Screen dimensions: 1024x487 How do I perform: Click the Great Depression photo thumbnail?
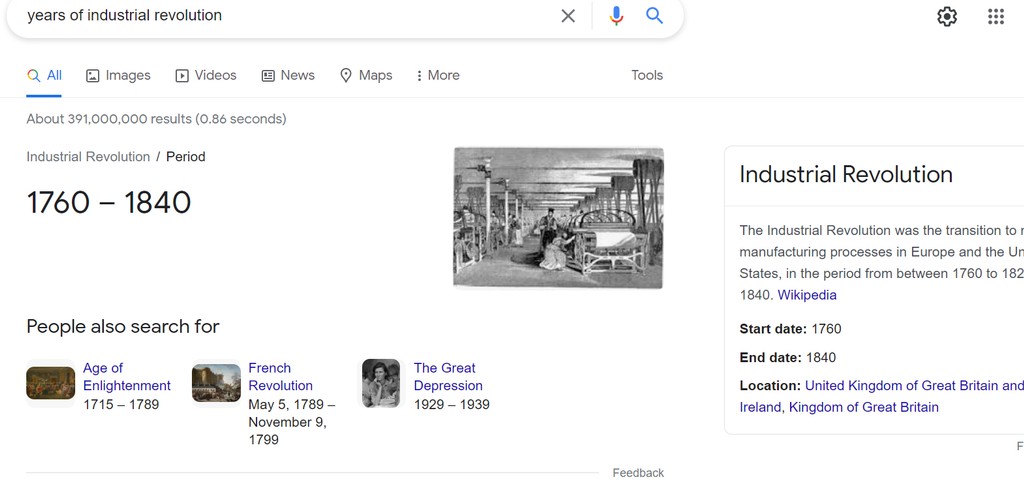click(381, 383)
